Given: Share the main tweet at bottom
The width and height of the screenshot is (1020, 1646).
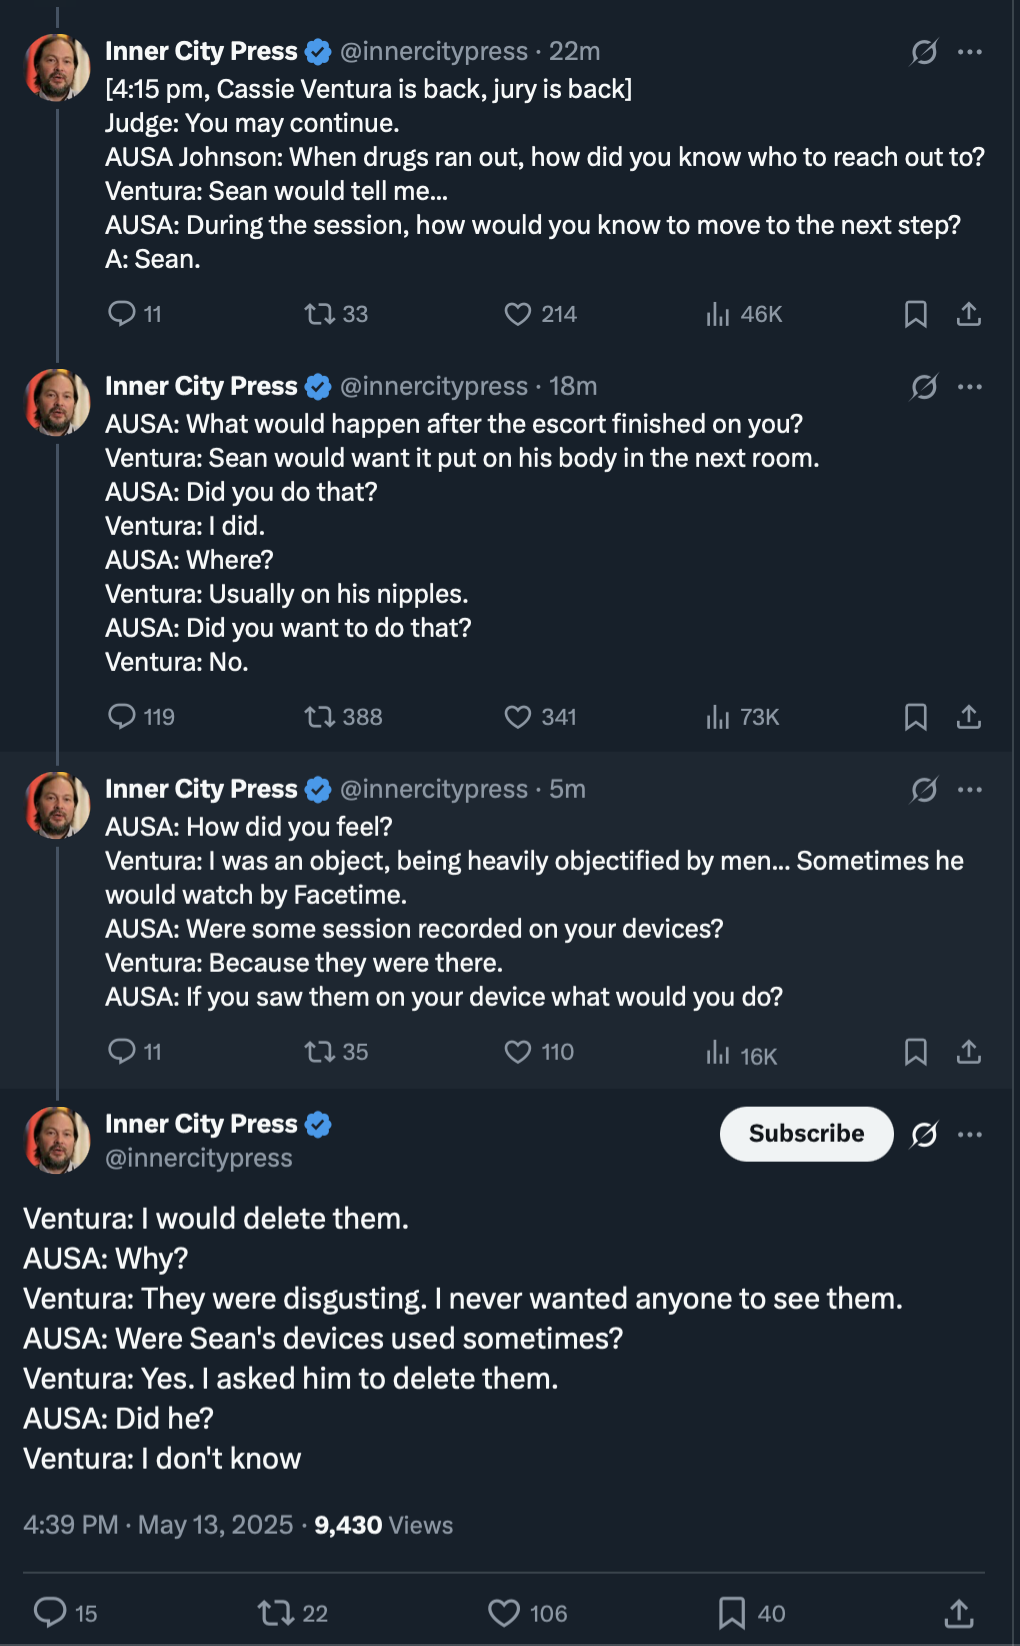Looking at the screenshot, I should [x=959, y=1612].
